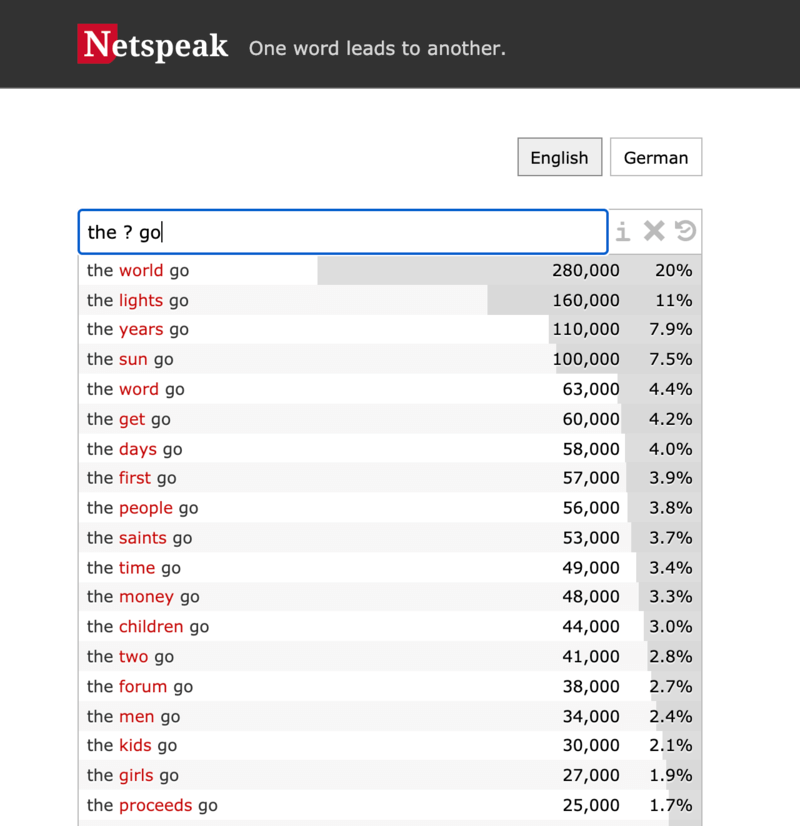Image resolution: width=800 pixels, height=826 pixels.
Task: Expand the "the world go" result row
Action: [x=138, y=270]
